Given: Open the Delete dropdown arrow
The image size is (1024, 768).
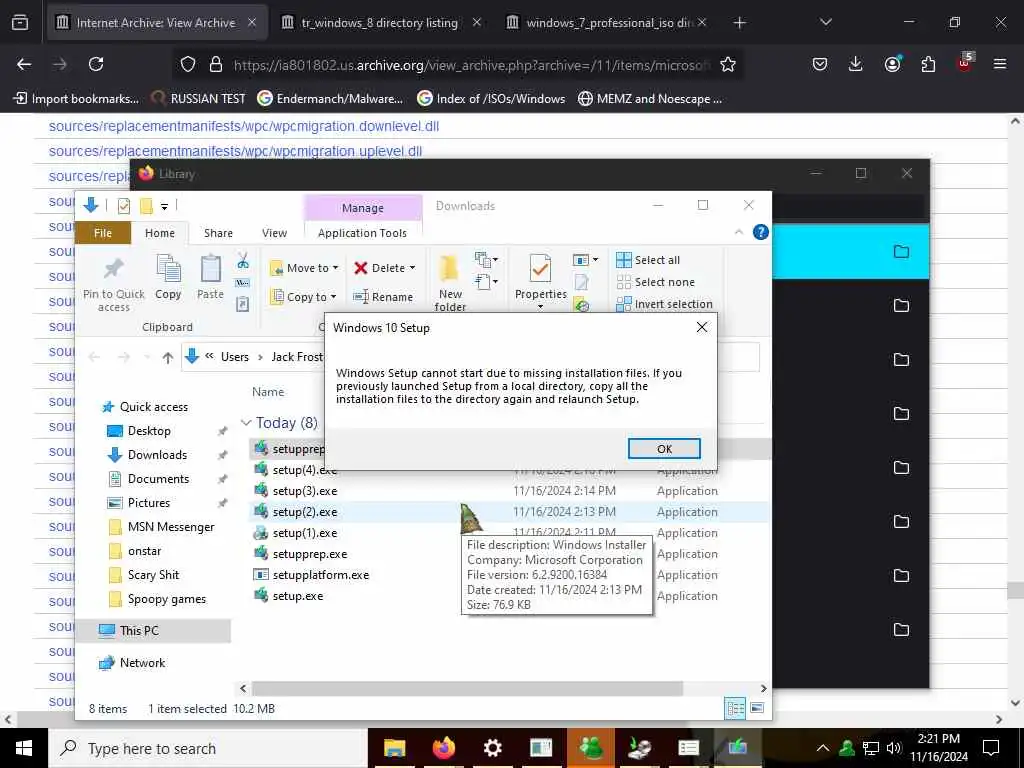Looking at the screenshot, I should click(412, 268).
